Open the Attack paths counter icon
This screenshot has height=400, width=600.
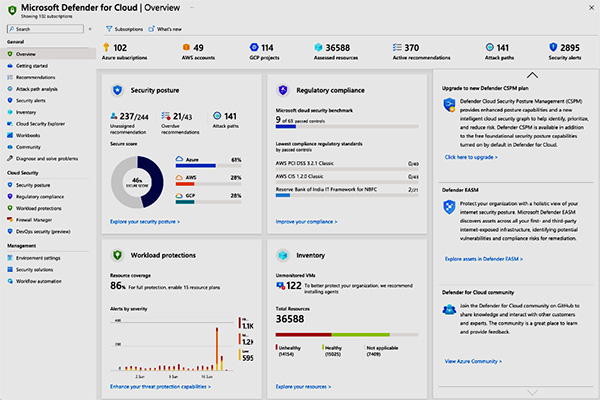tap(489, 47)
